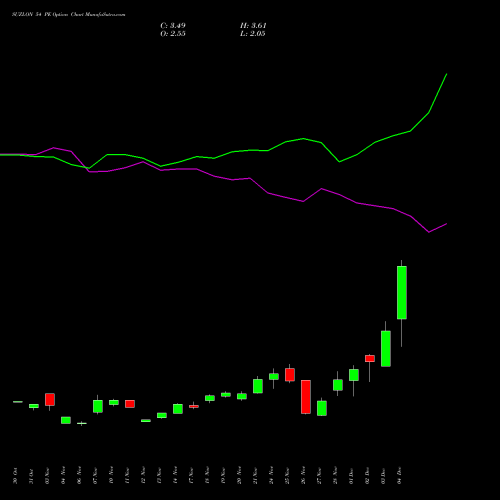Click the '07 Nov' date label

[x=95, y=476]
